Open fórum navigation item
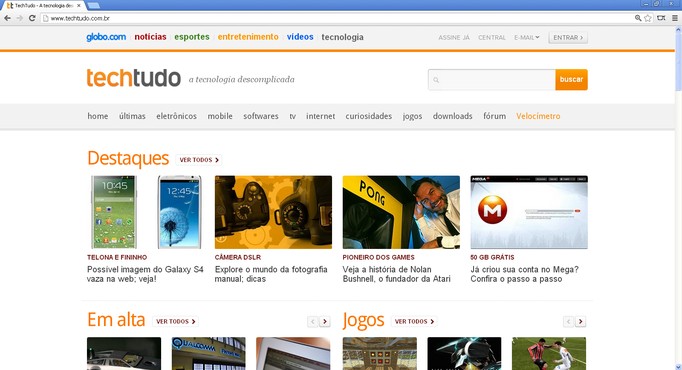This screenshot has height=370, width=682. pyautogui.click(x=495, y=116)
